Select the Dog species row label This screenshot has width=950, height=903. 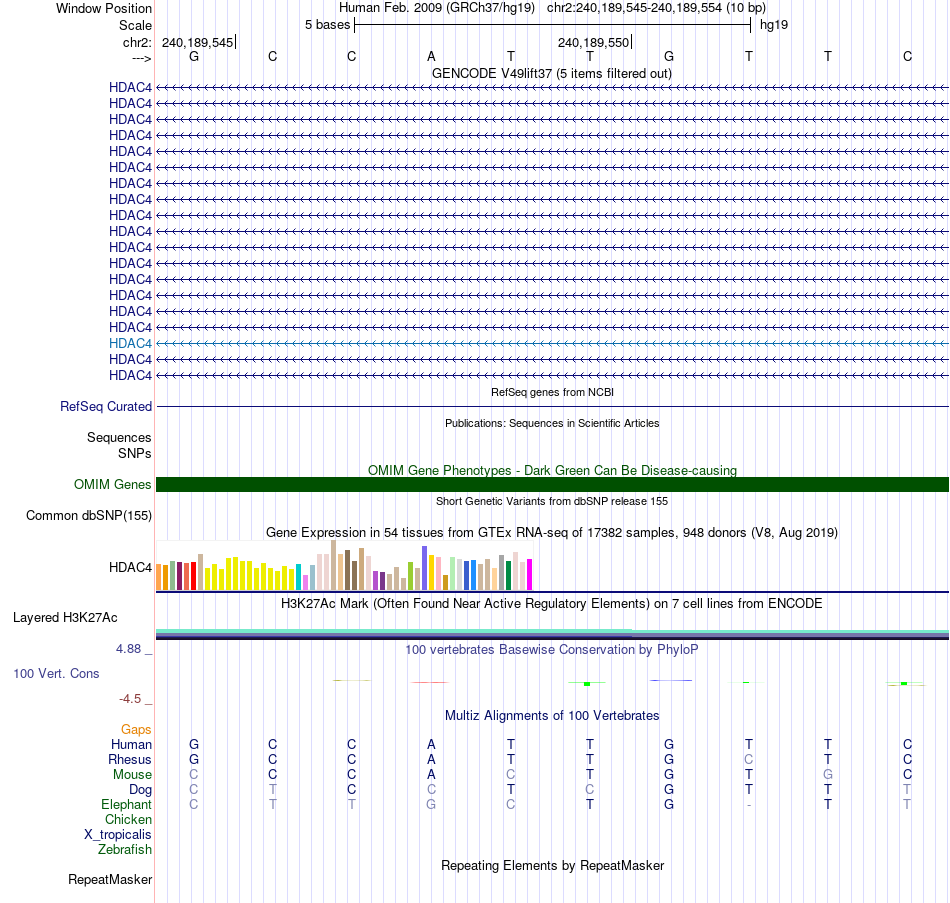(x=141, y=790)
